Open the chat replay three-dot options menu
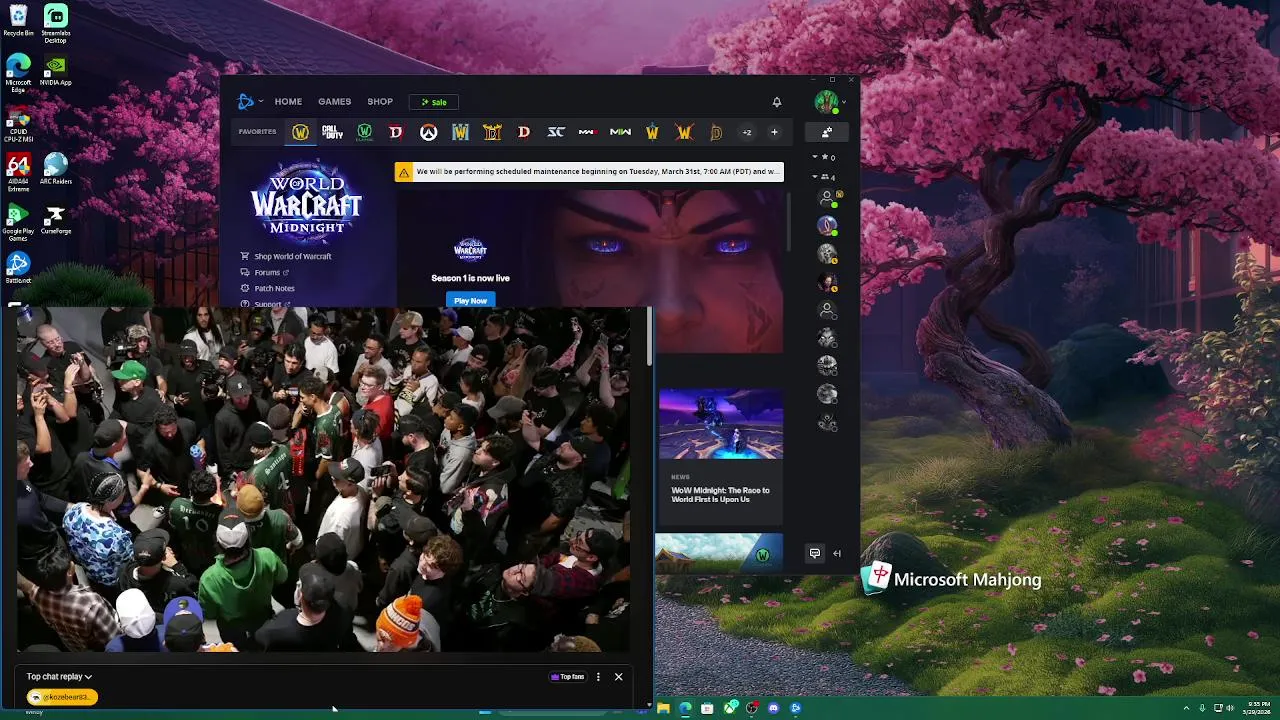 598,677
